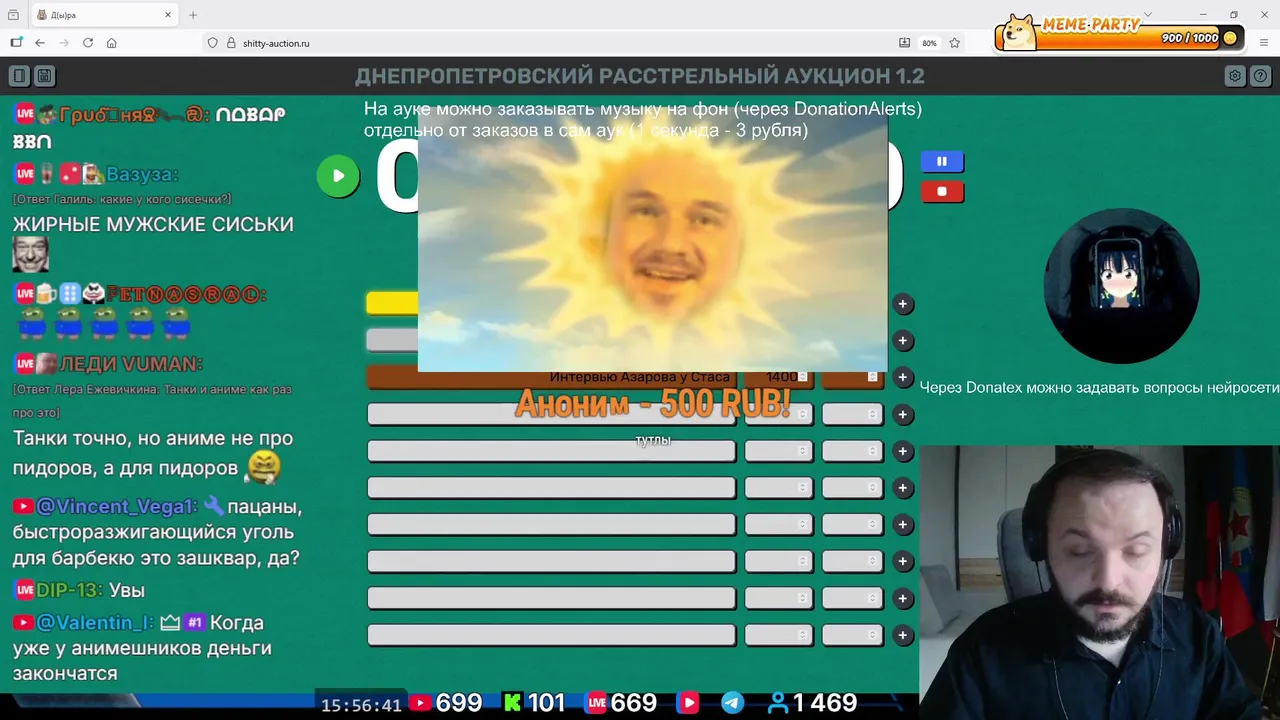Toggle the sidebar panel icon in auction header
This screenshot has height=720, width=1280.
(x=19, y=76)
